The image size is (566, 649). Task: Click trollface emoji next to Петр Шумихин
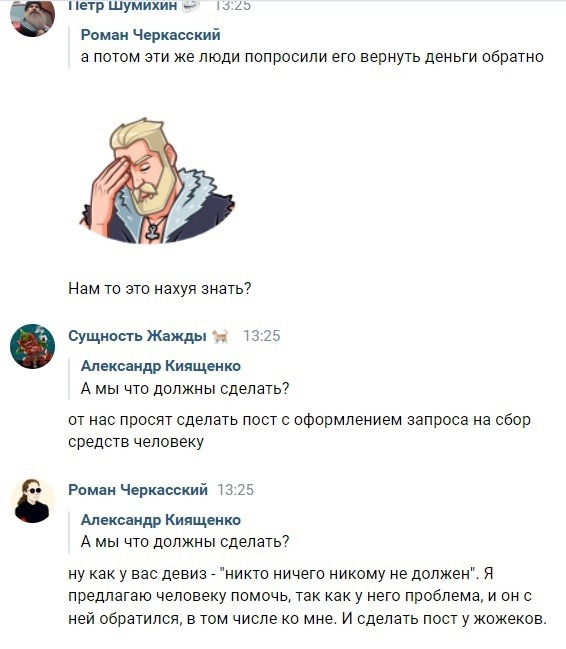pyautogui.click(x=191, y=5)
